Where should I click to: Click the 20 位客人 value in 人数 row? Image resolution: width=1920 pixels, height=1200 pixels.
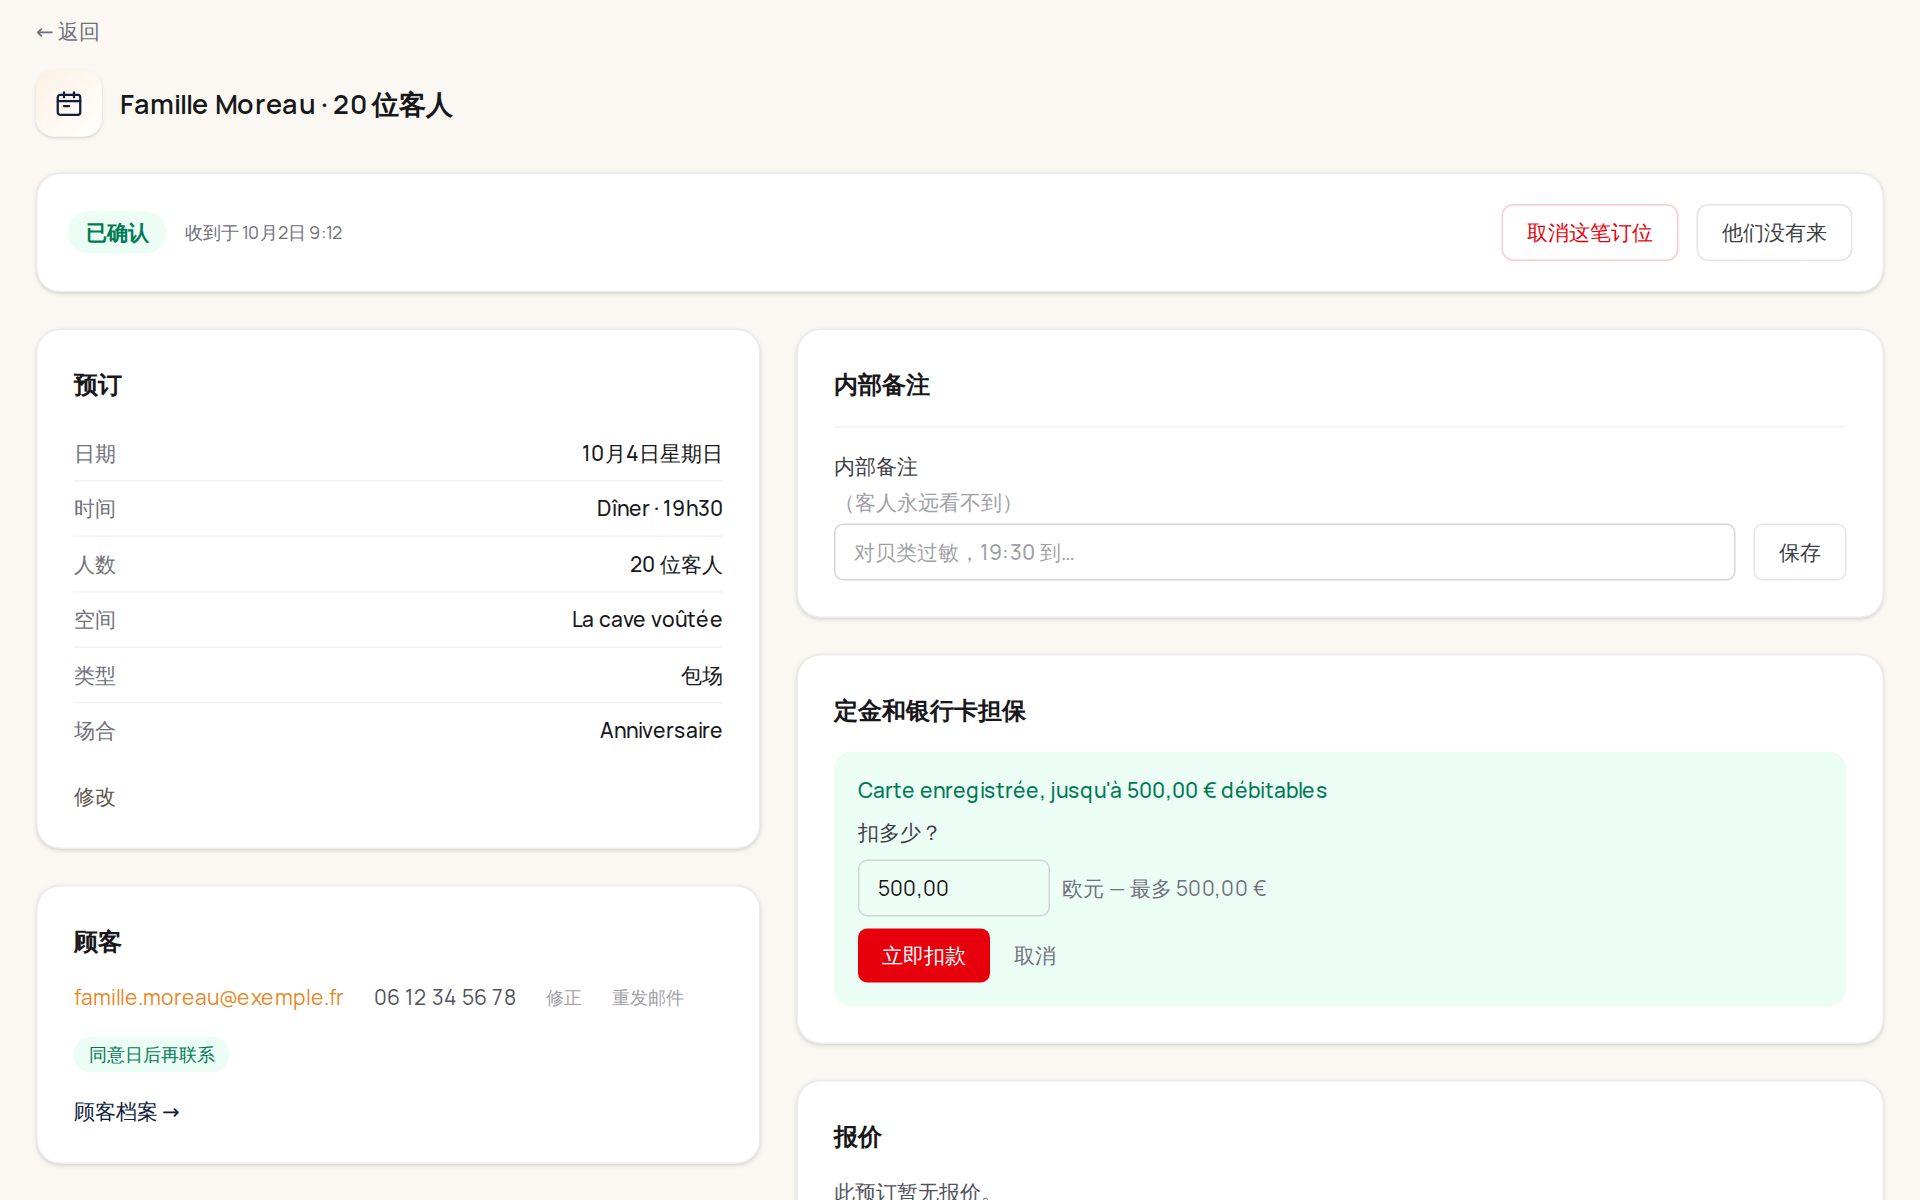(676, 565)
